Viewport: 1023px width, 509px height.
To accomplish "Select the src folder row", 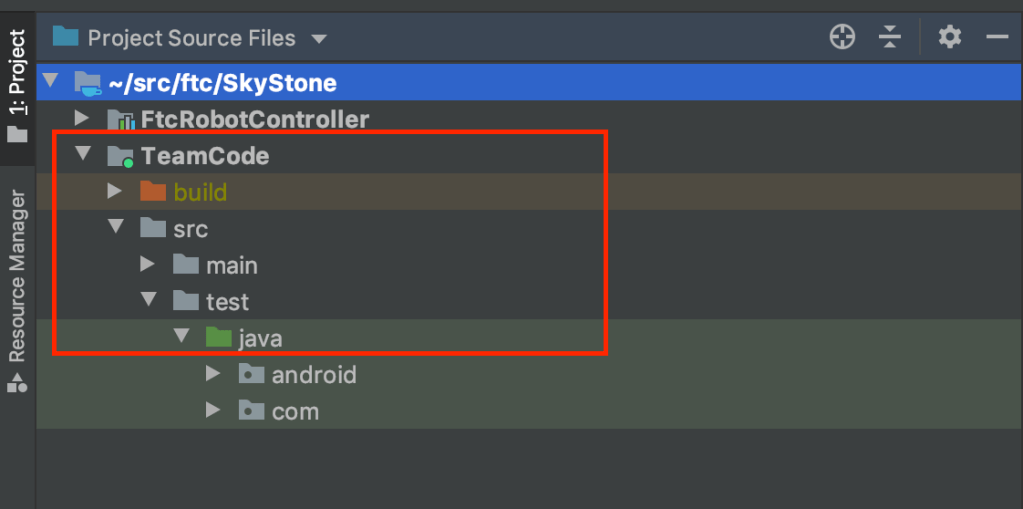I will tap(190, 229).
